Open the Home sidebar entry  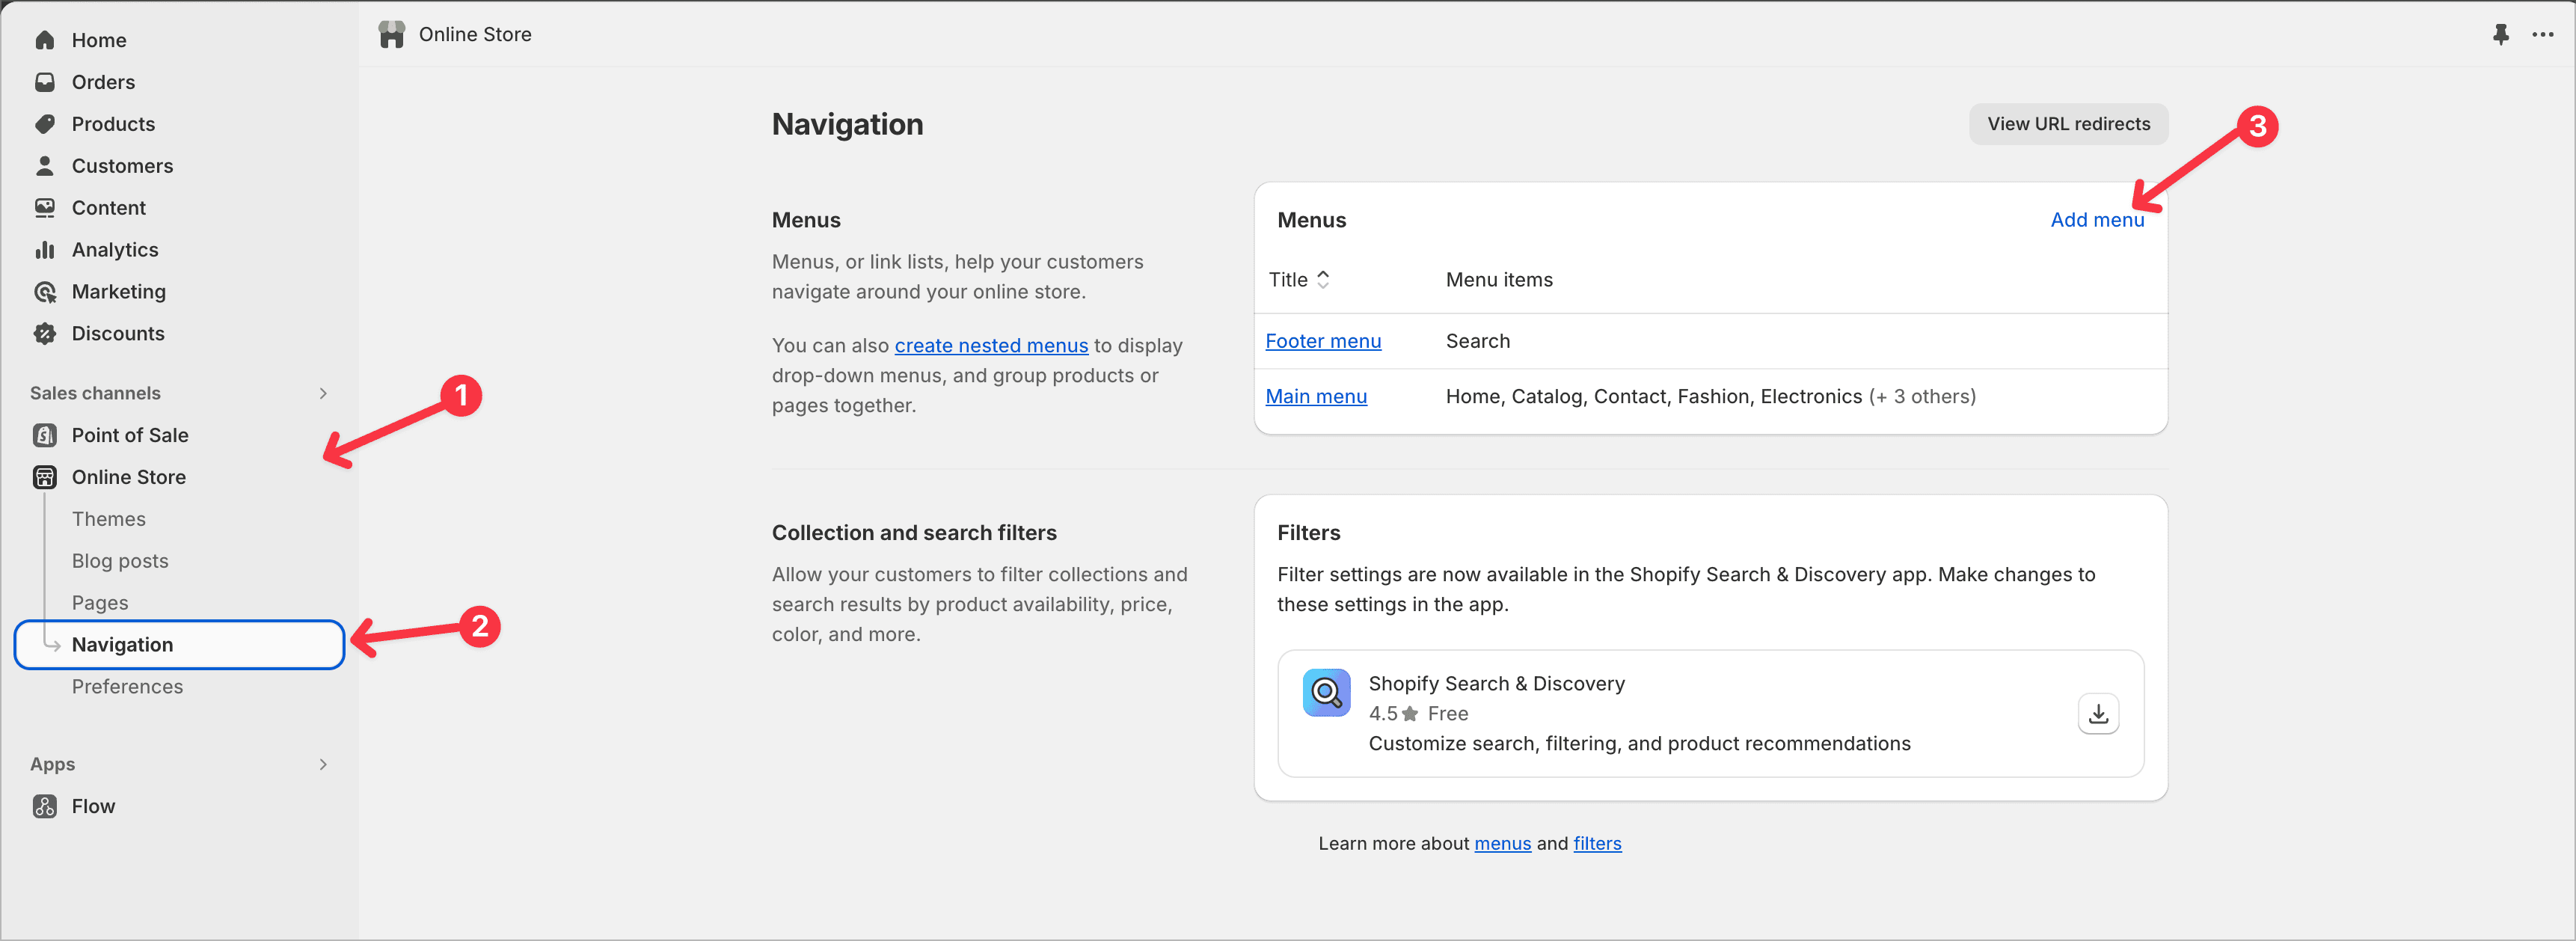(x=99, y=40)
